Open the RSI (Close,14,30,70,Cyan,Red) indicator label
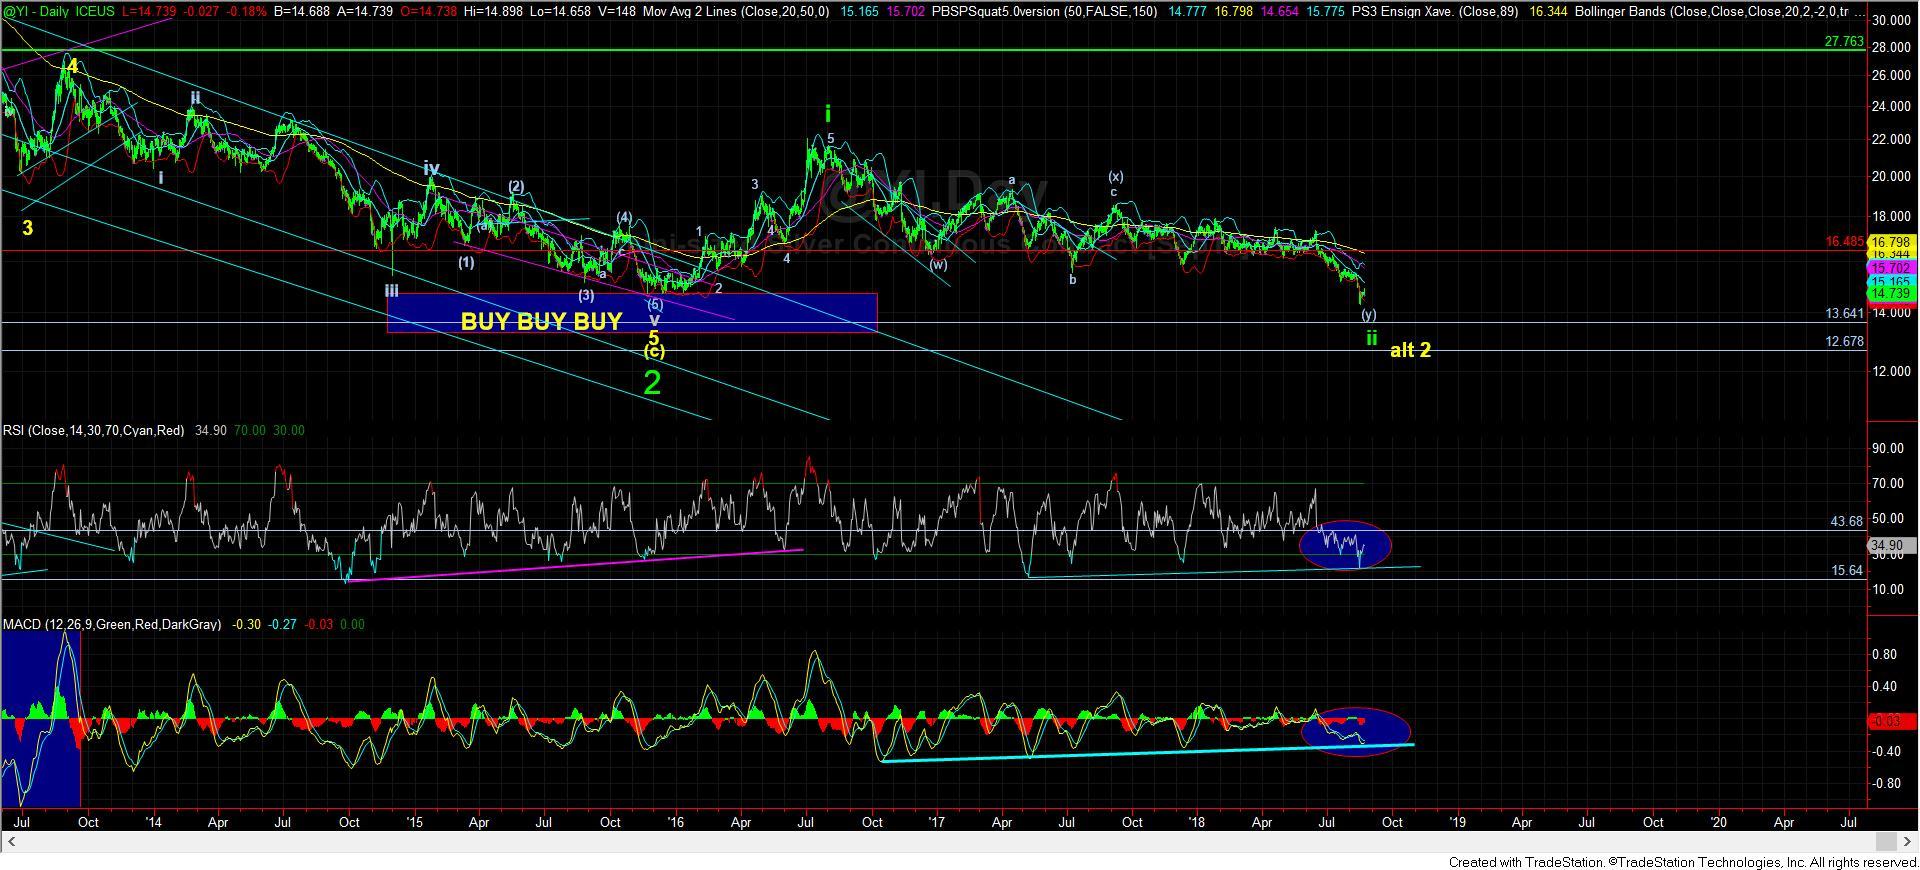This screenshot has width=1920, height=870. coord(94,431)
